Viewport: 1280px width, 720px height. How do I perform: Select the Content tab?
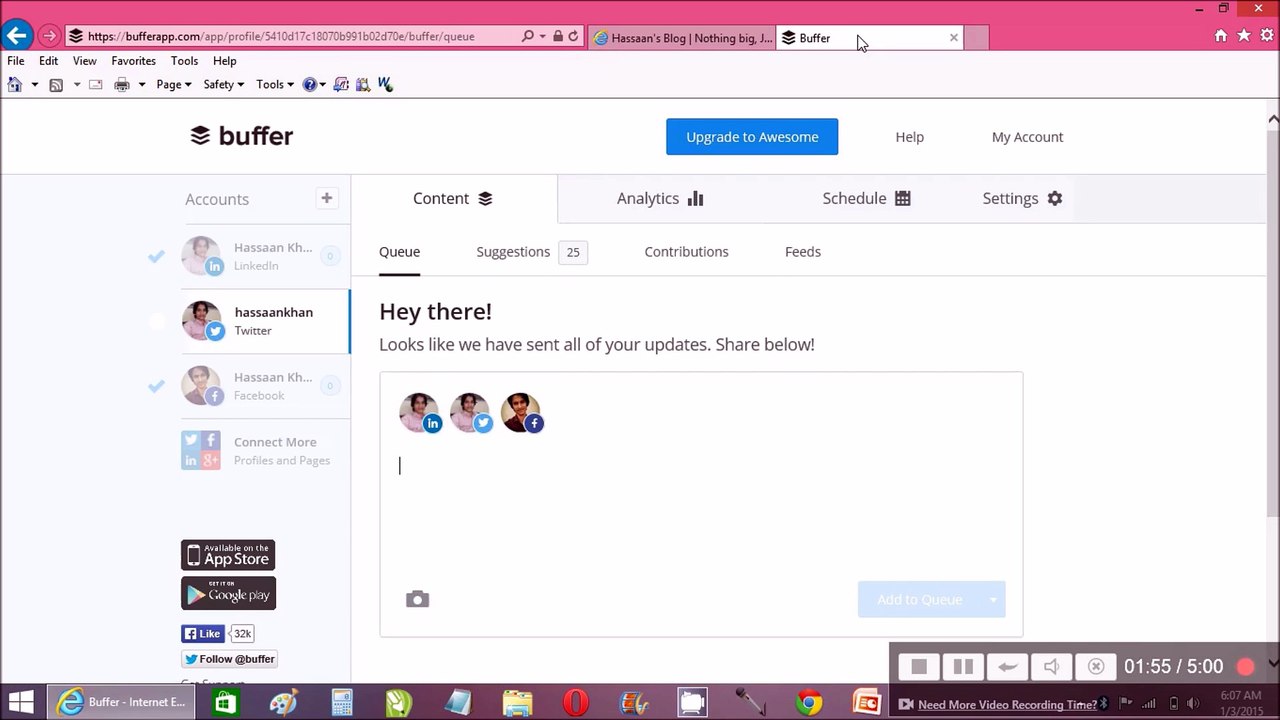[x=454, y=198]
